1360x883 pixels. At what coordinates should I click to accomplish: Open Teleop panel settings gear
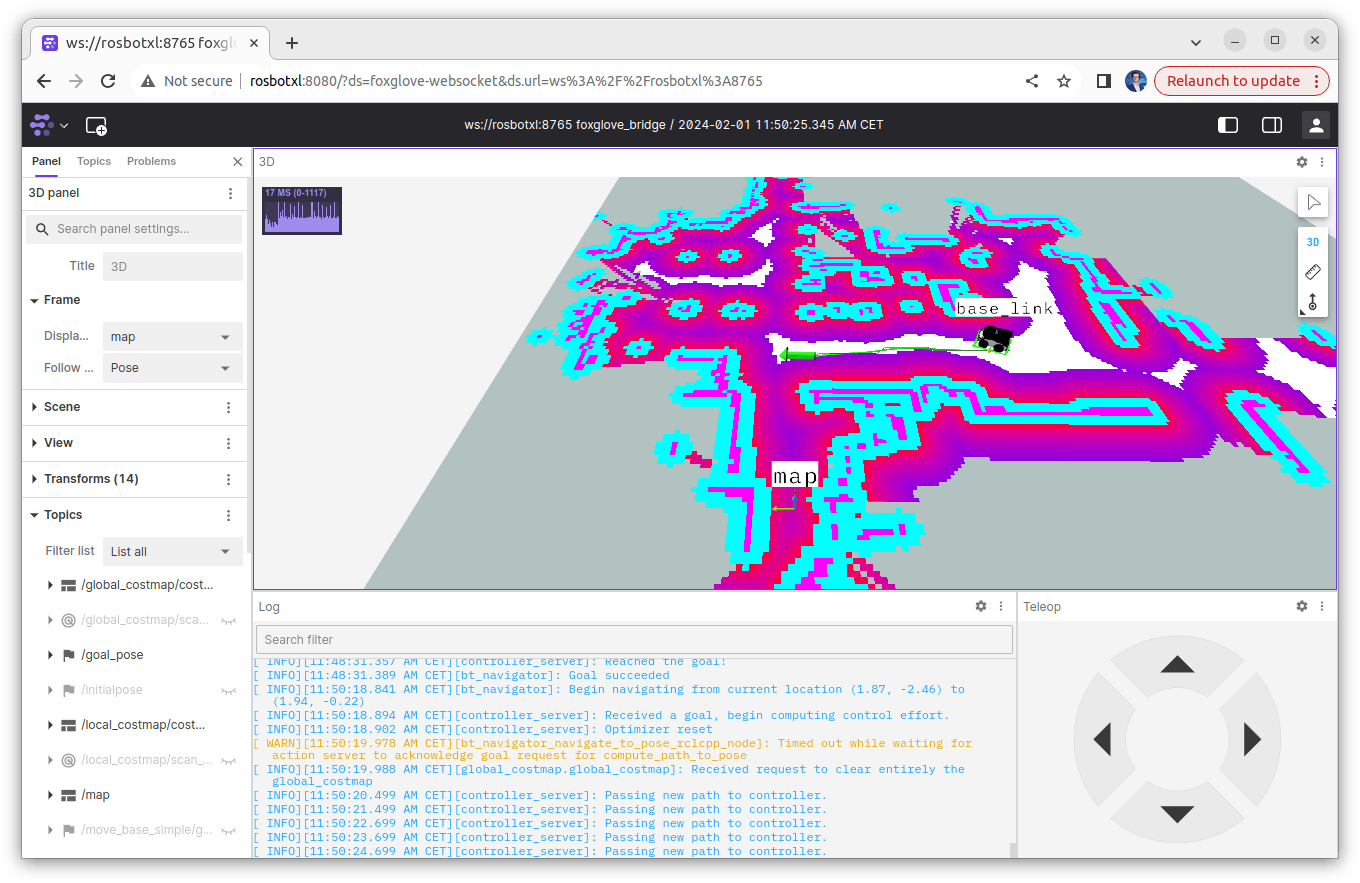pos(1302,606)
